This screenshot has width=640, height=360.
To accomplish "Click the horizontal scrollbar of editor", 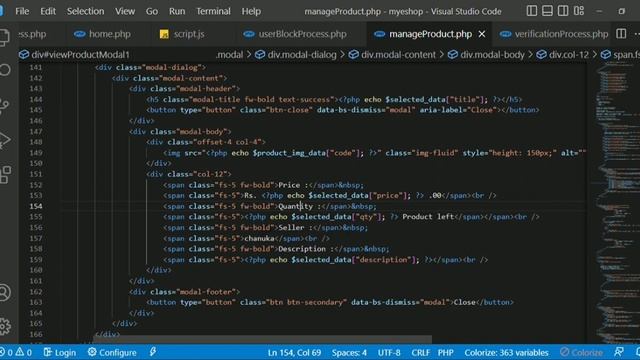I will 262,340.
